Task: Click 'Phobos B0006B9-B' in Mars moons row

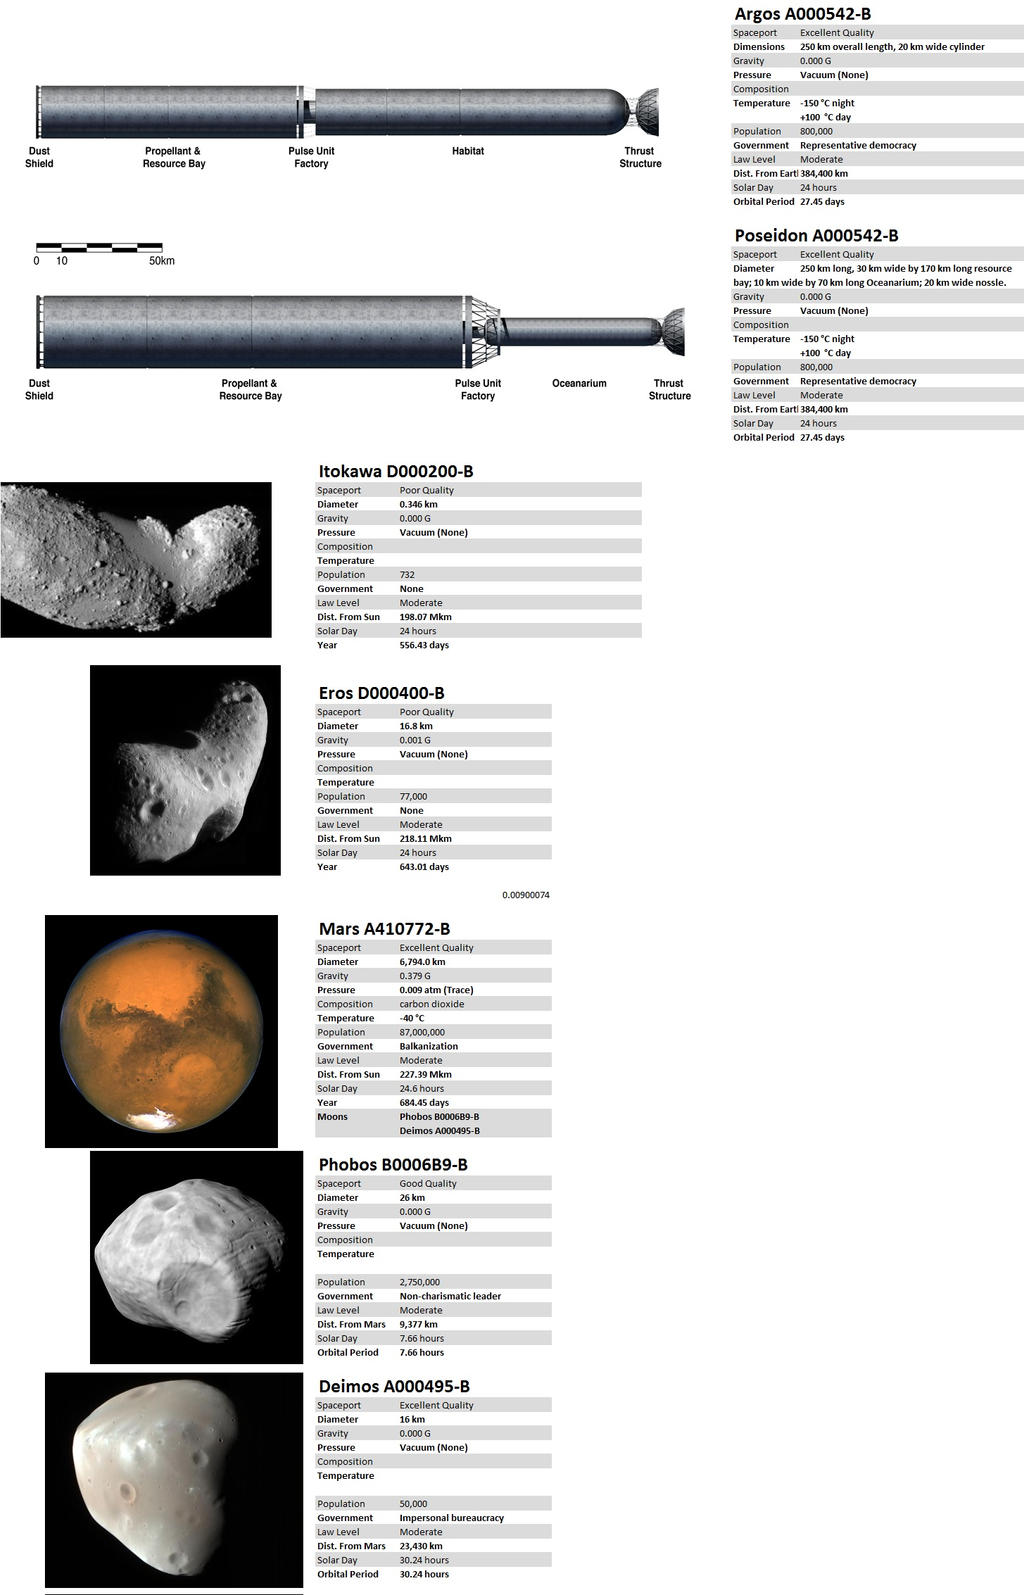Action: point(439,1116)
